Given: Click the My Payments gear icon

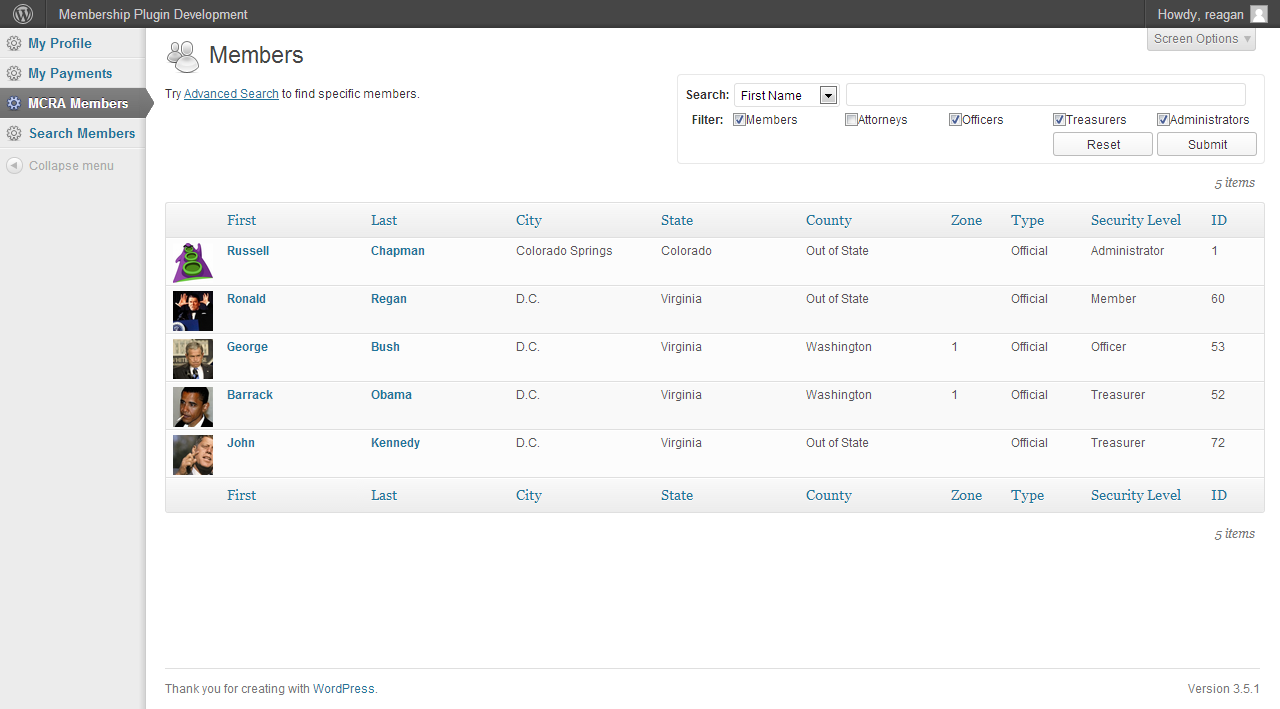Looking at the screenshot, I should click(14, 74).
